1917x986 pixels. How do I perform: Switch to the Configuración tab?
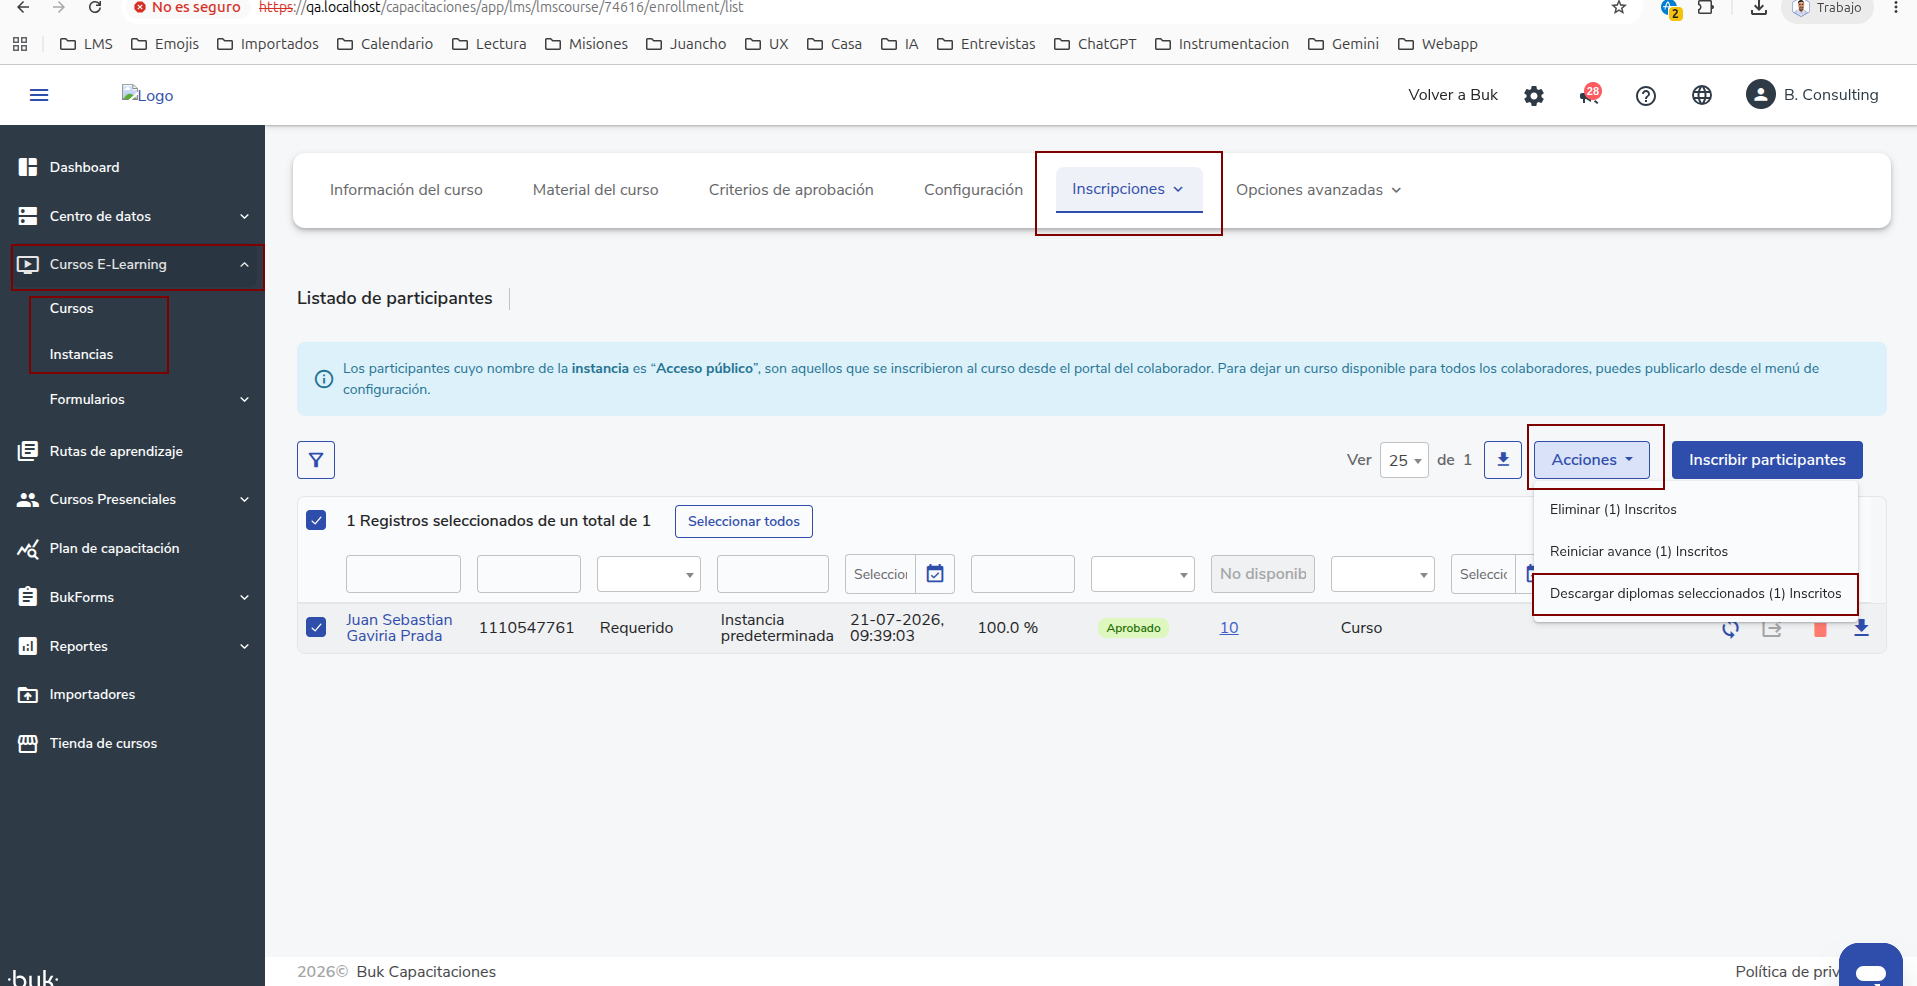tap(973, 190)
